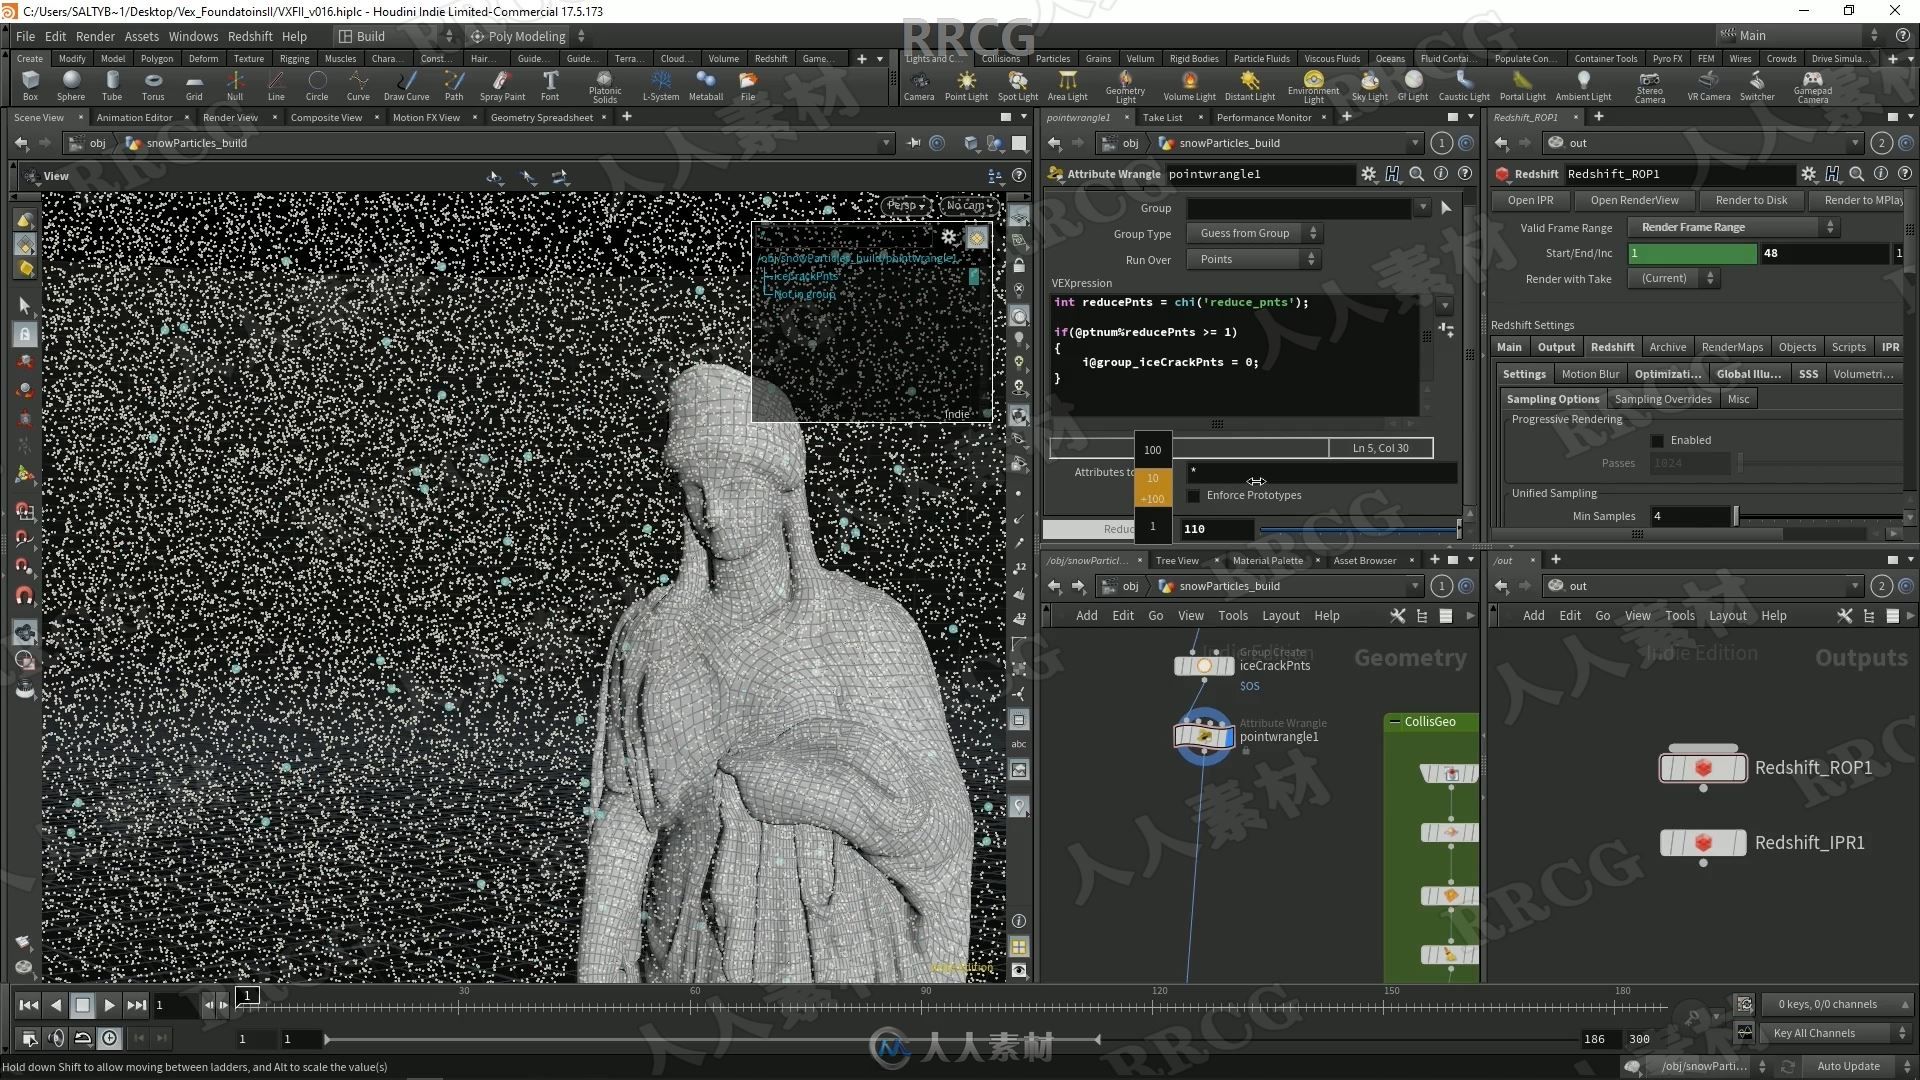Enable Enforce Prototypes checkbox

(1193, 496)
